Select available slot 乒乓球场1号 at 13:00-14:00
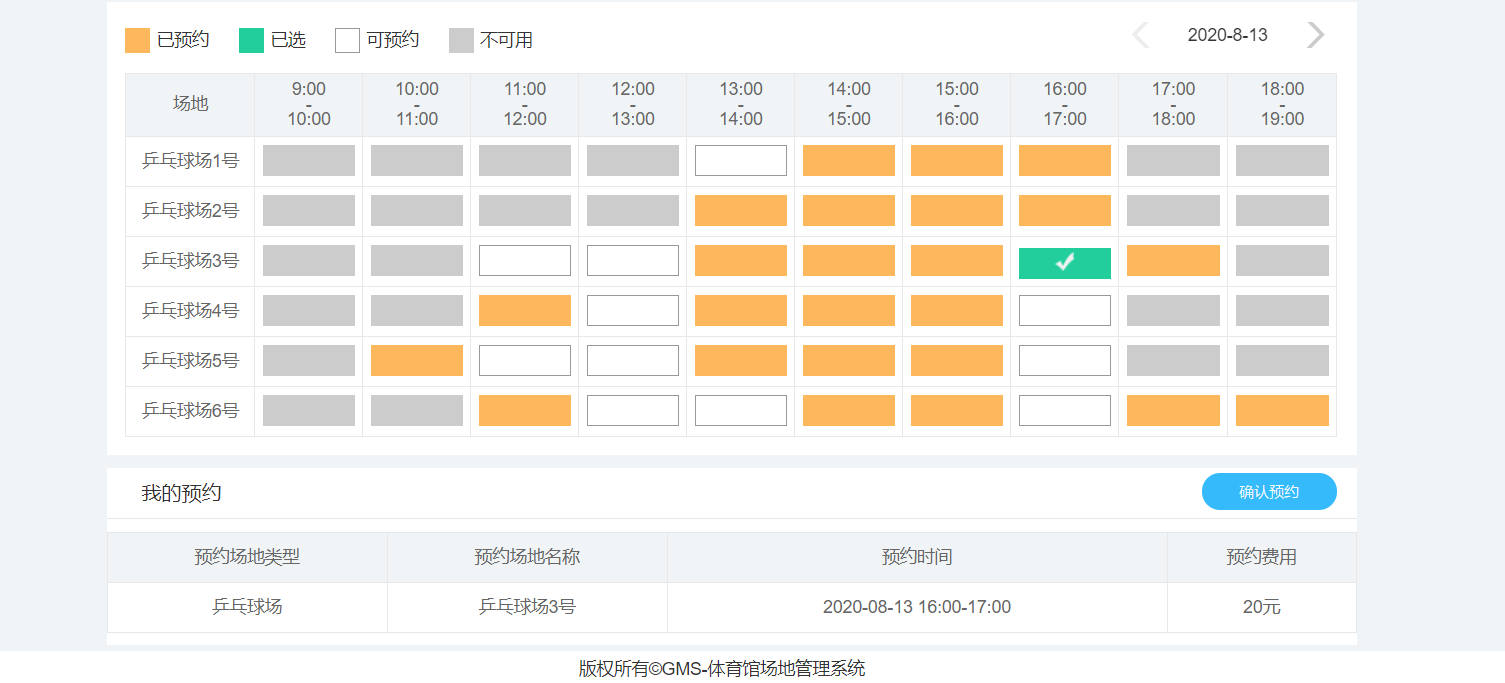The image size is (1505, 683). tap(741, 161)
